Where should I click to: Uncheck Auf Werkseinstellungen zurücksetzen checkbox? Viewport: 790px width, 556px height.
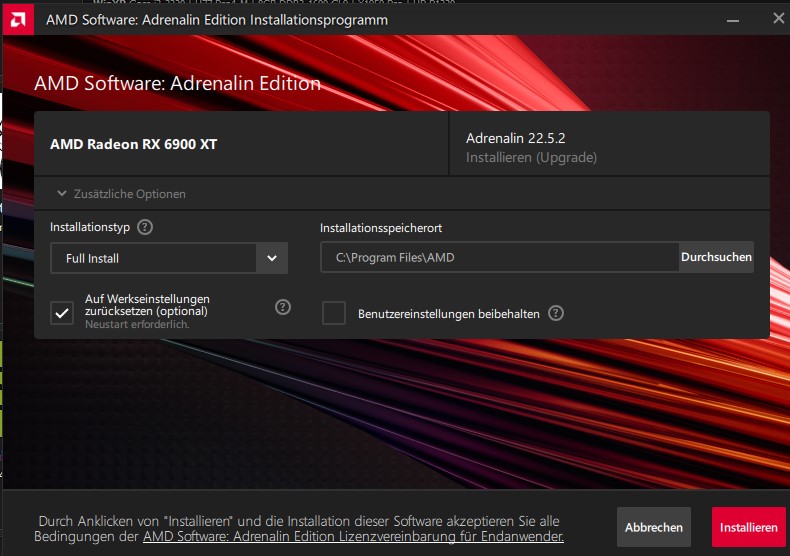(62, 313)
